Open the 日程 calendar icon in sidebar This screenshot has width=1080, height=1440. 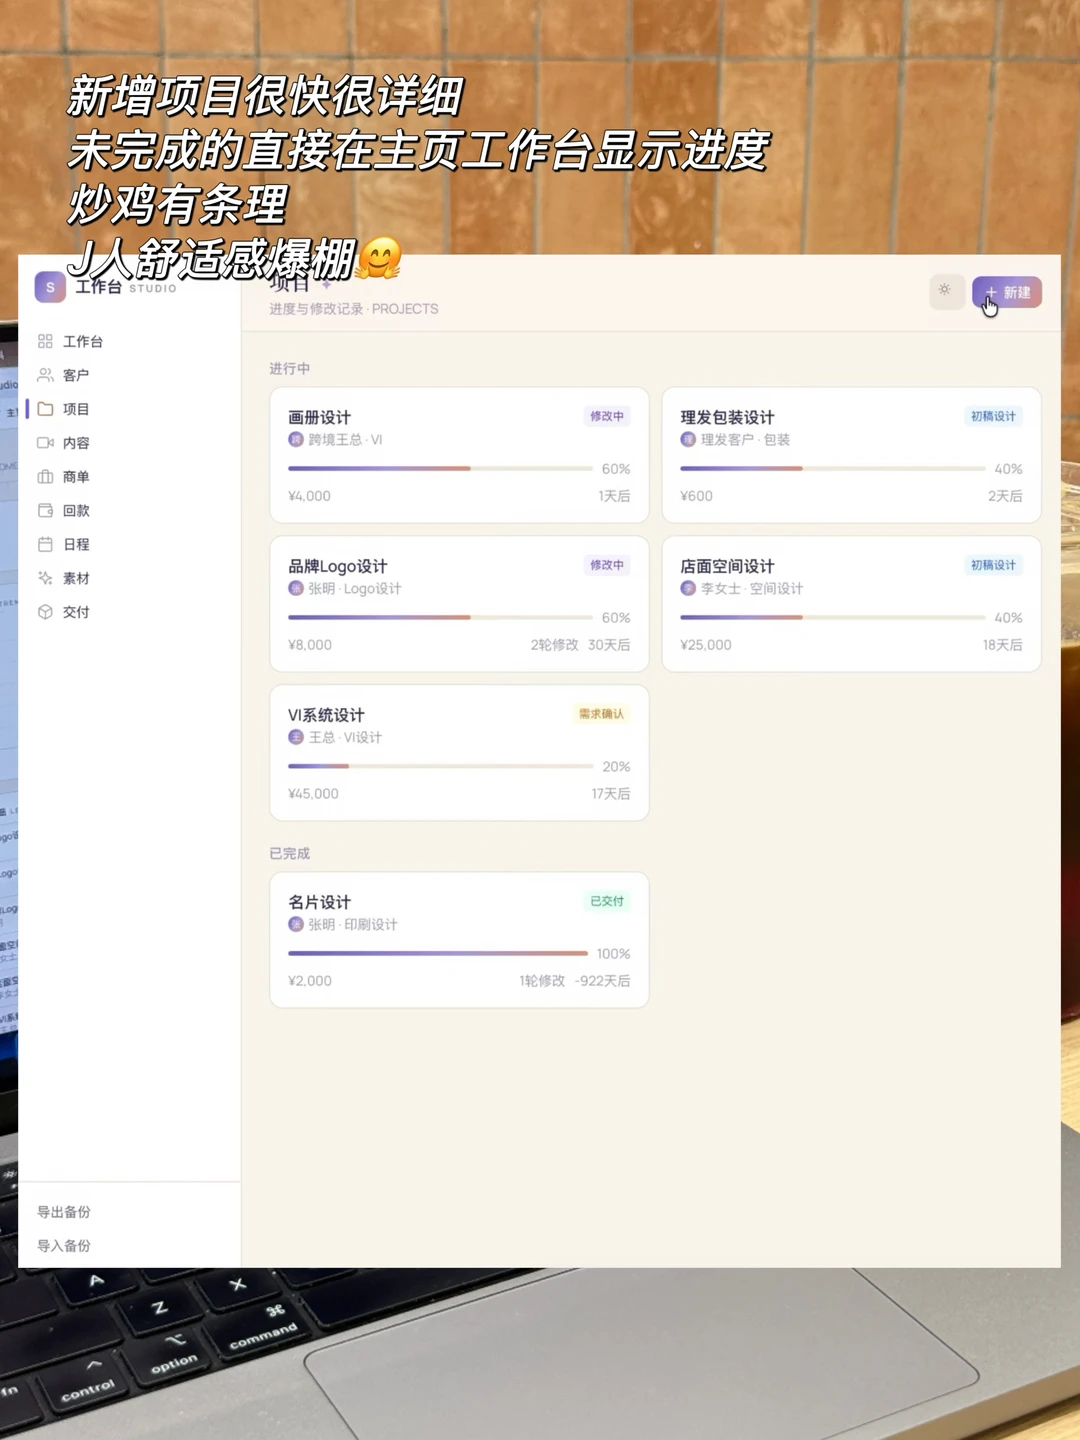click(x=45, y=545)
